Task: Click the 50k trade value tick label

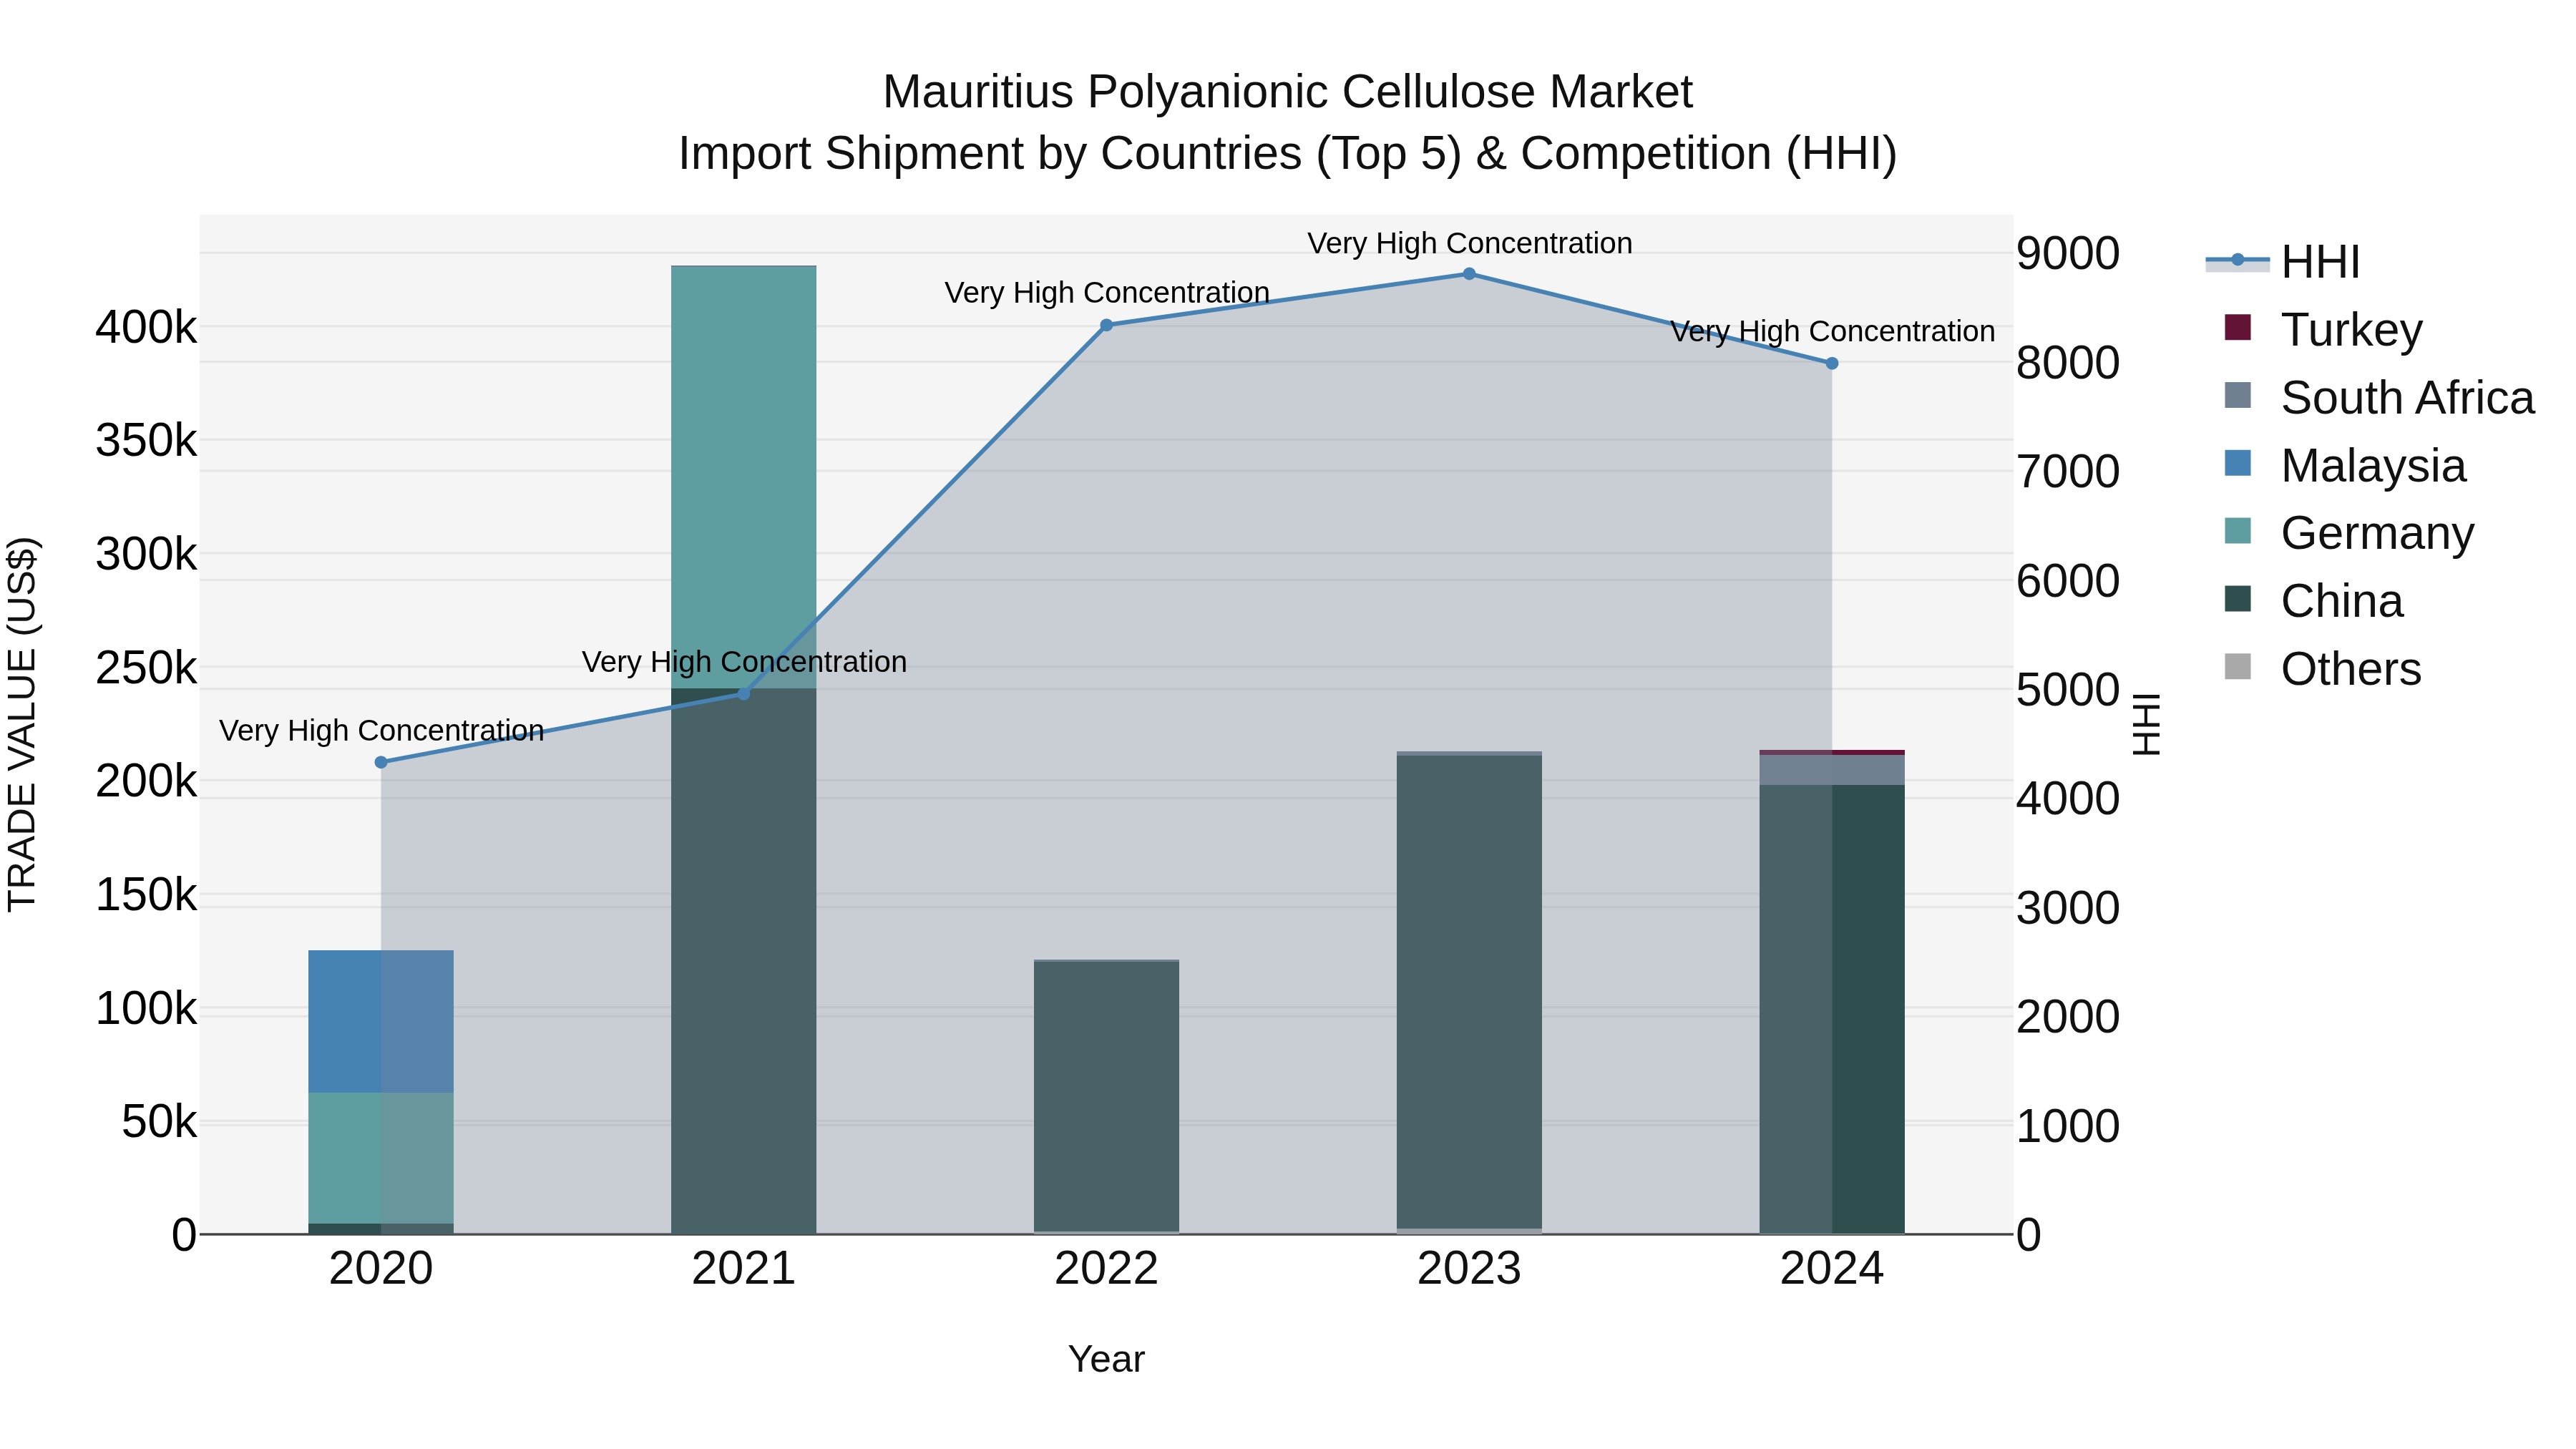Action: [159, 1122]
